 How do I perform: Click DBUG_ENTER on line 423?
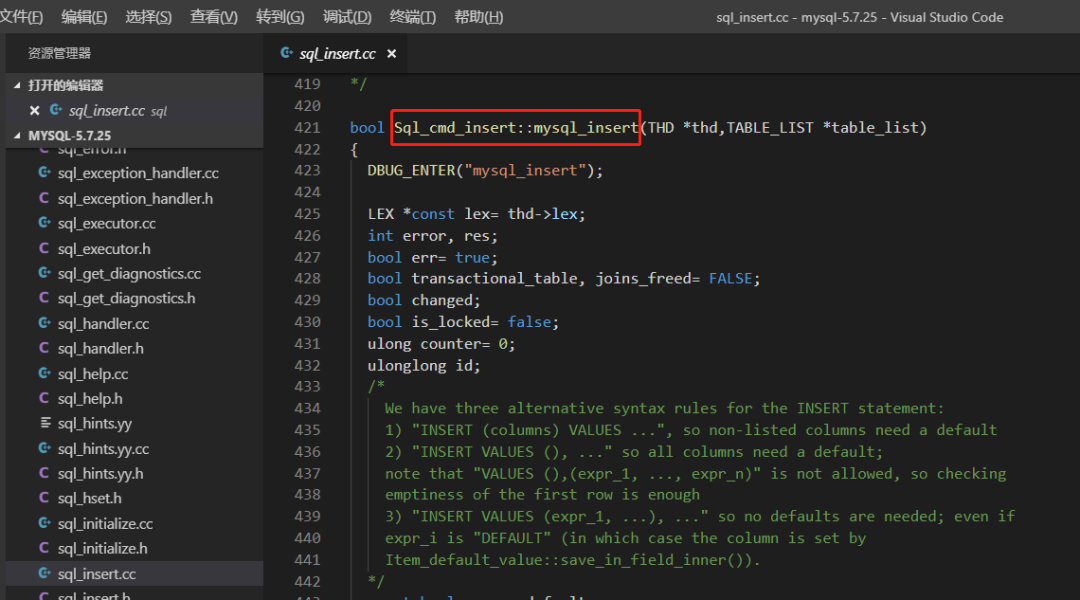[411, 171]
